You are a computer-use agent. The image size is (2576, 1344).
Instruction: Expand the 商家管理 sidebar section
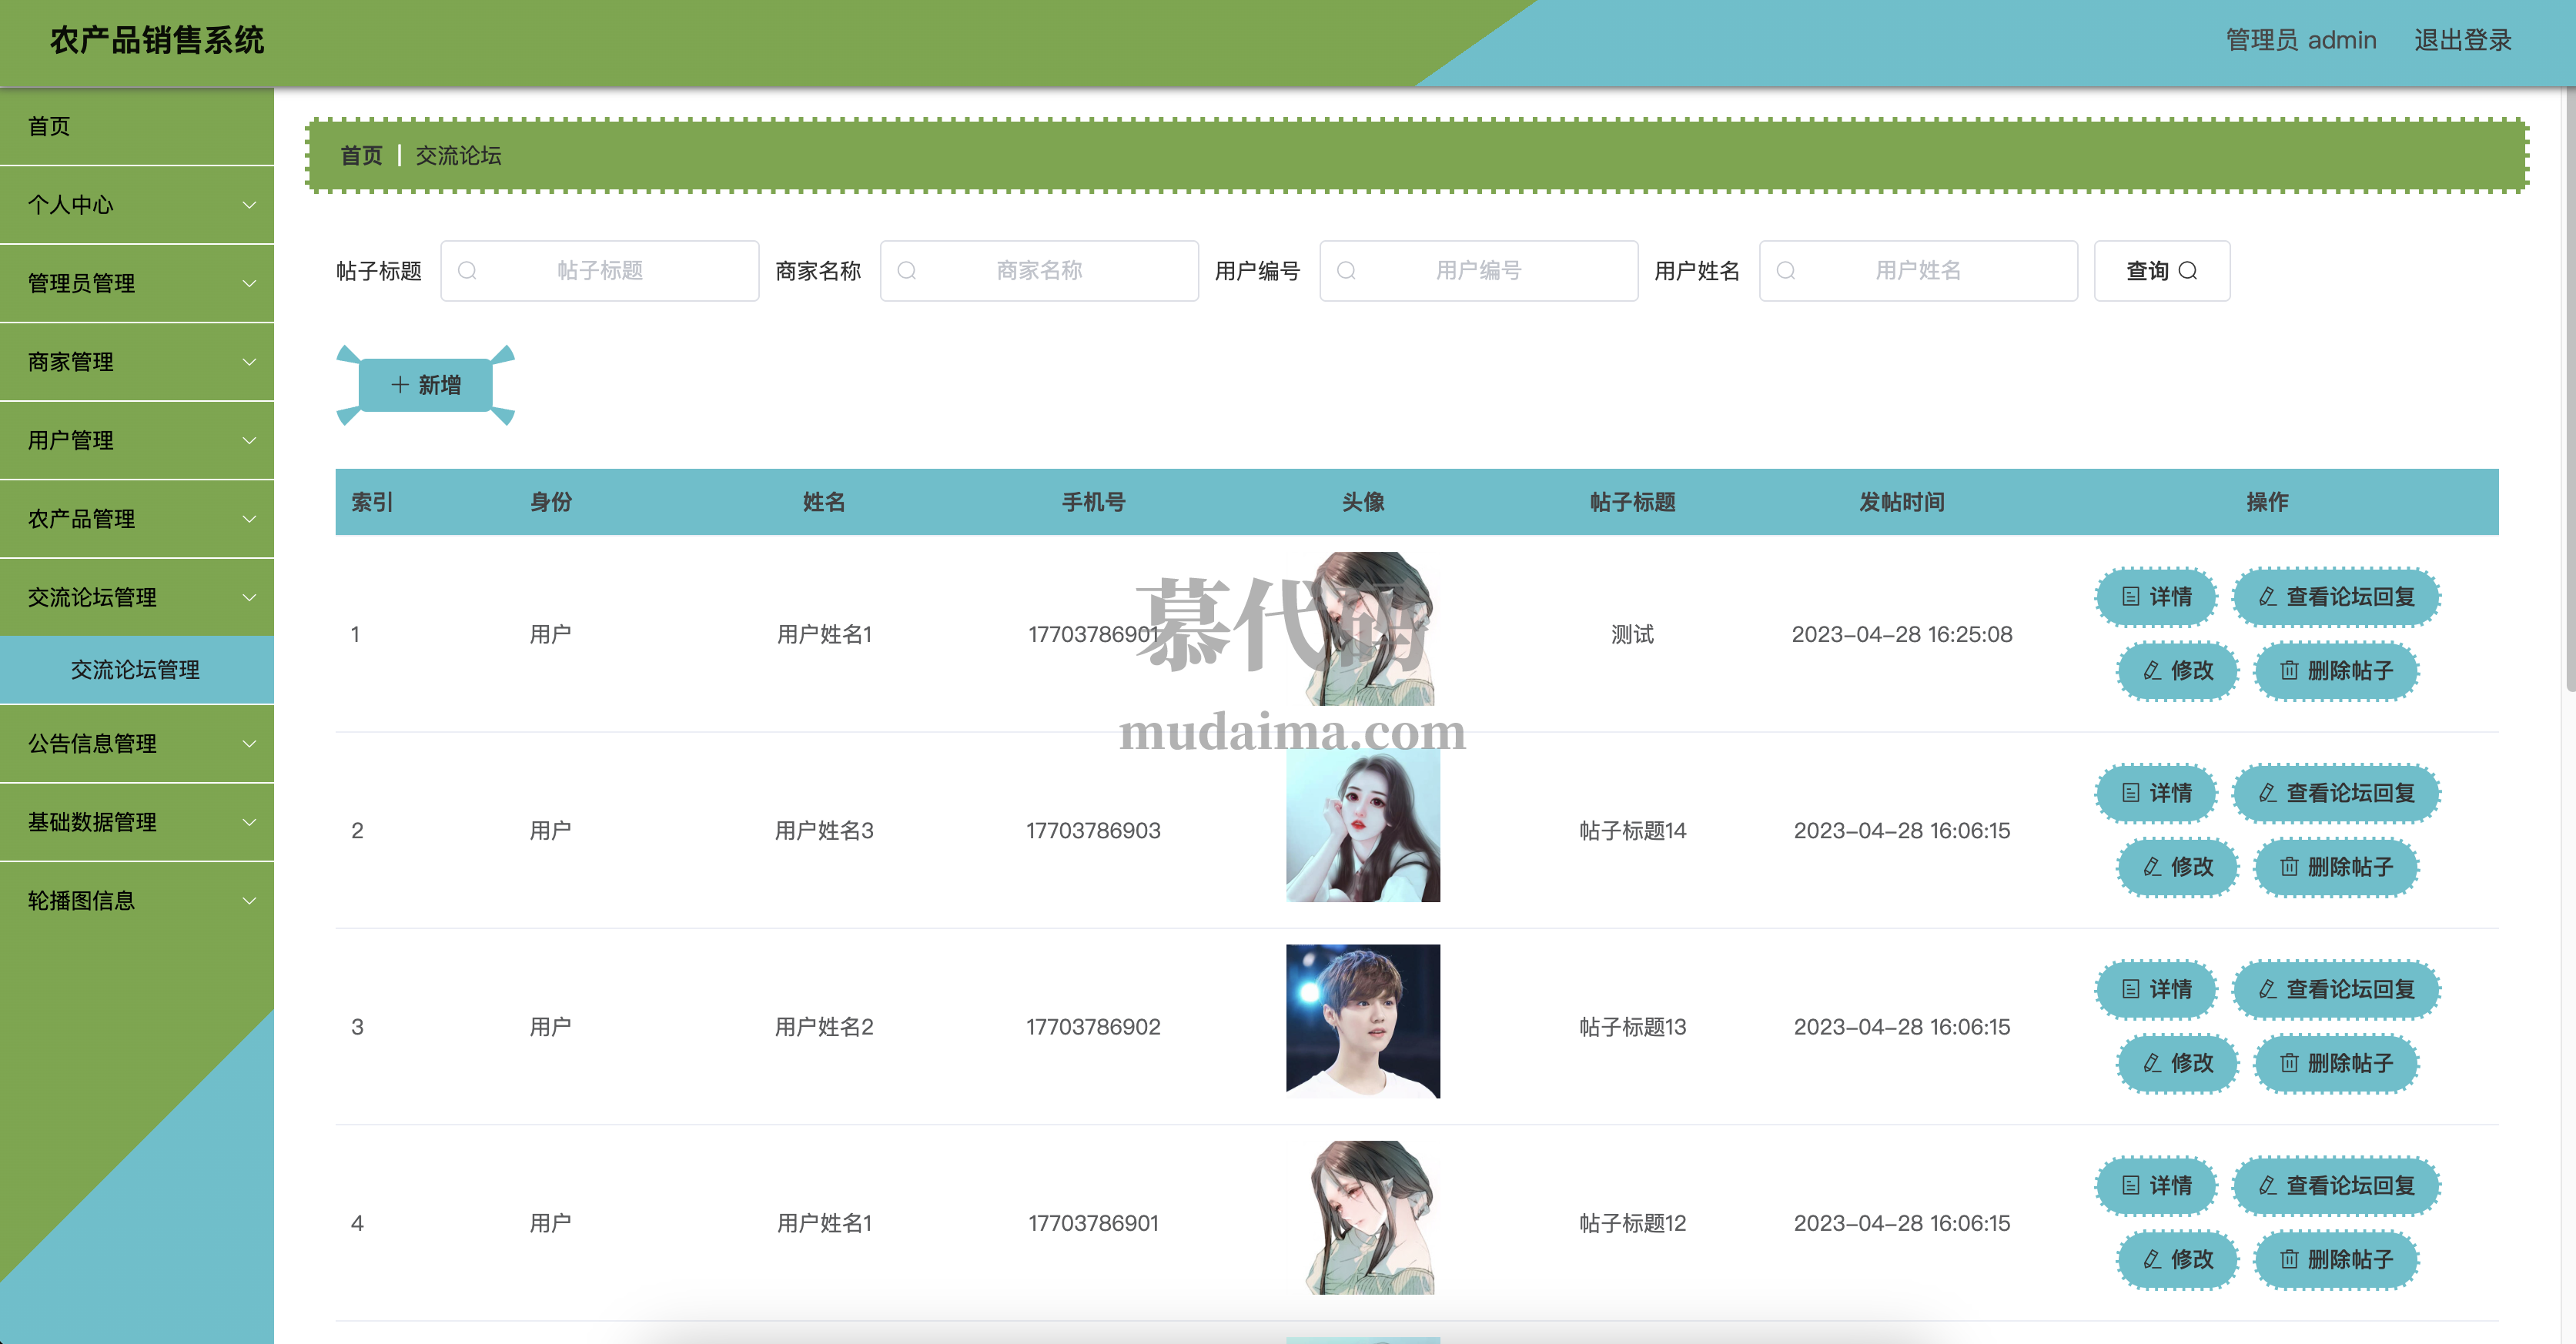[x=249, y=362]
